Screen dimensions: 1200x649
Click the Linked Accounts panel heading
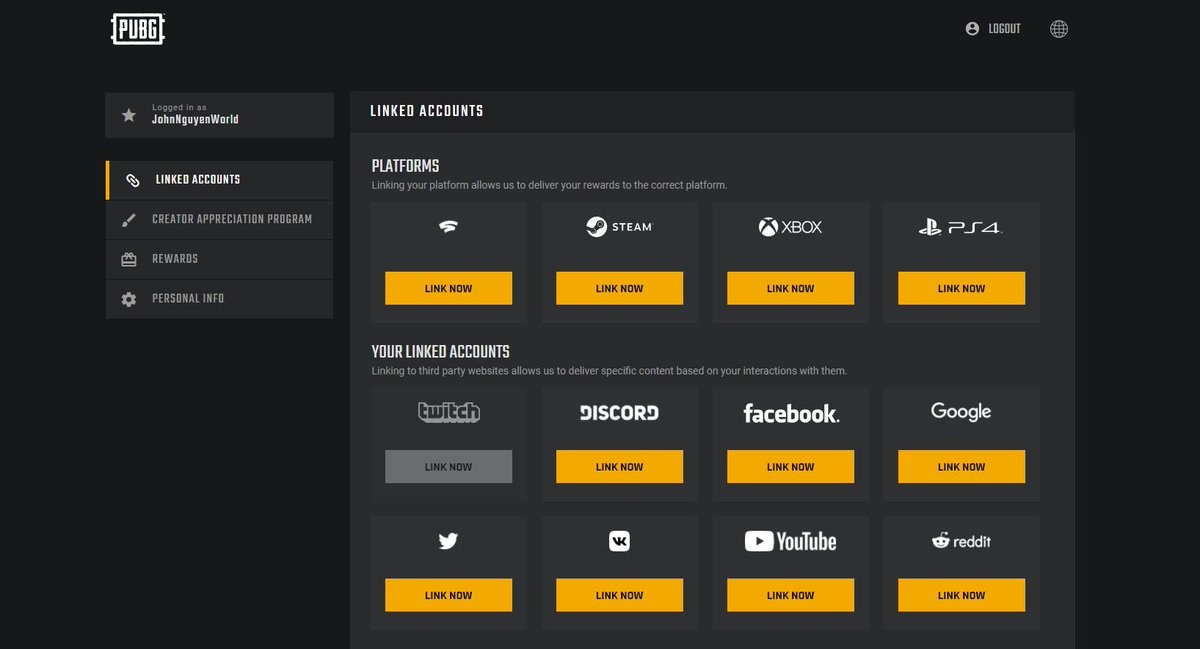tap(426, 111)
